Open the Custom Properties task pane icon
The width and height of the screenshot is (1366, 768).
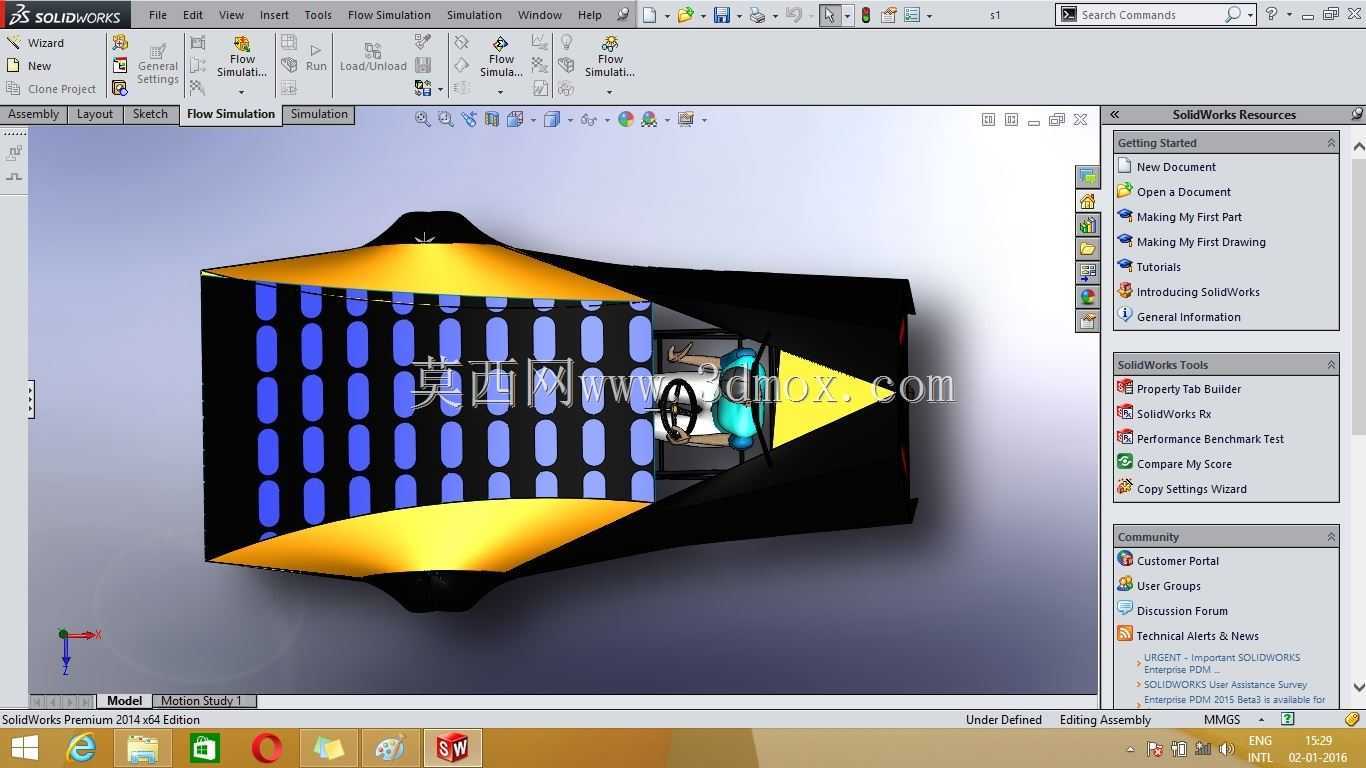point(1087,321)
